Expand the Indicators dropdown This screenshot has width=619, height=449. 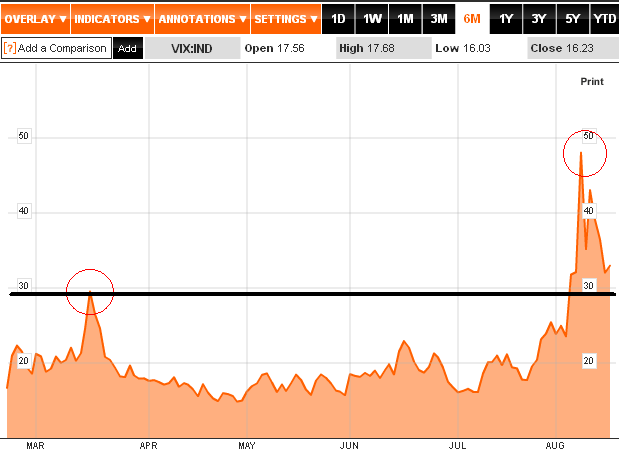pos(112,19)
